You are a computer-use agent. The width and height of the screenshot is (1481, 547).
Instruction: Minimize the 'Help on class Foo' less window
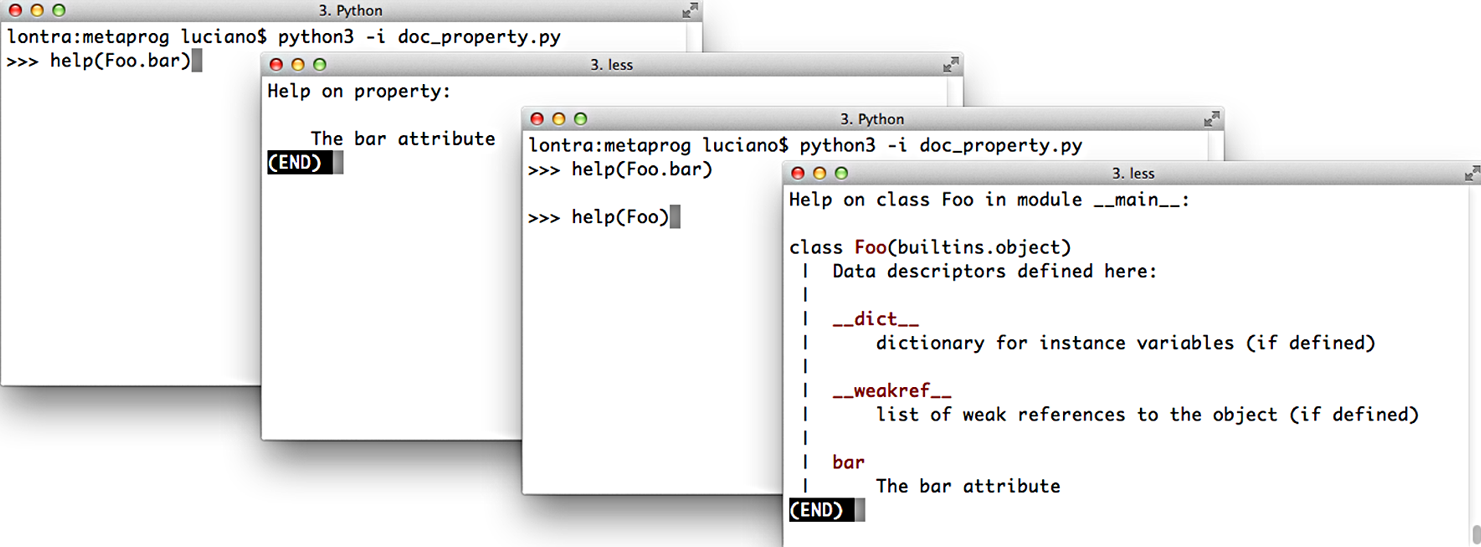[x=819, y=174]
